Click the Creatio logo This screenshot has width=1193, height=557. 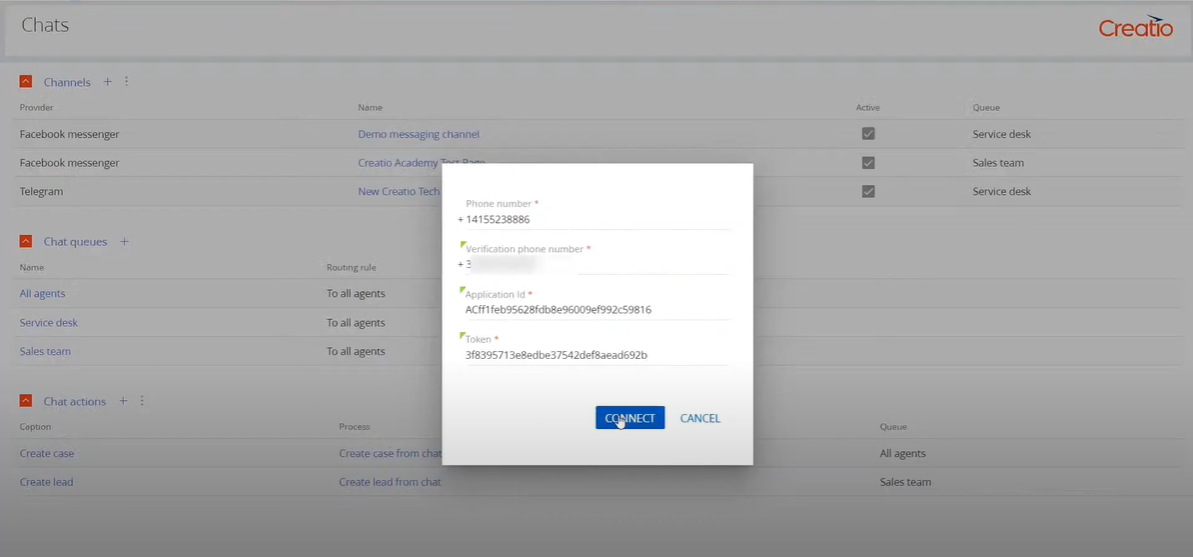click(x=1136, y=26)
